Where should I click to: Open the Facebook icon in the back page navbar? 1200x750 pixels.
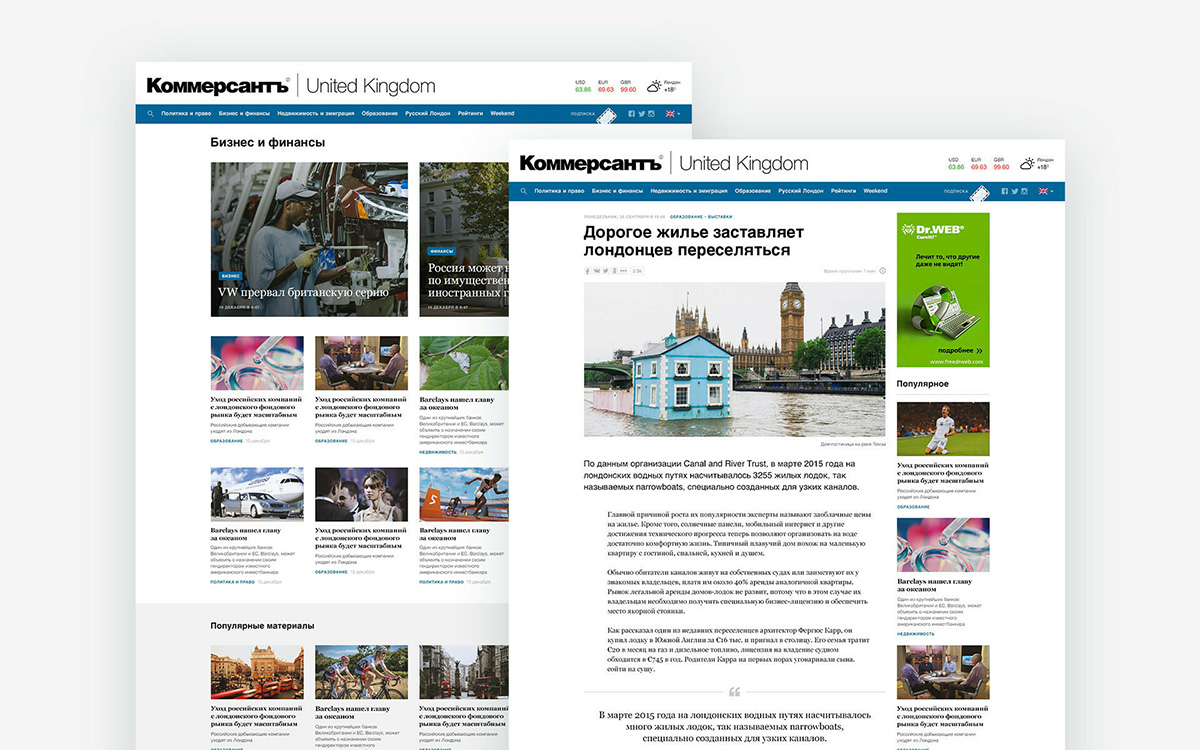(x=631, y=114)
